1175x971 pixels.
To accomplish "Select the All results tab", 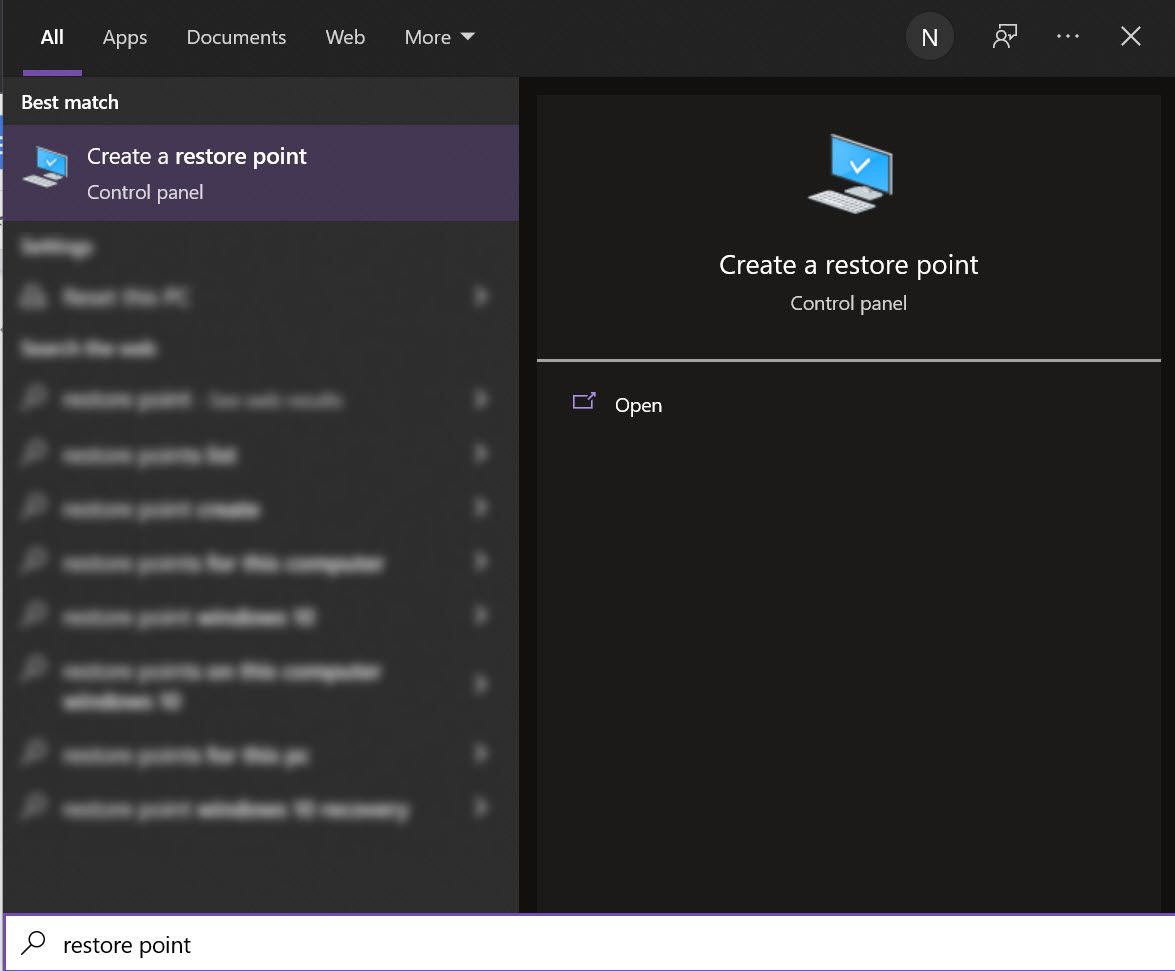I will [51, 37].
